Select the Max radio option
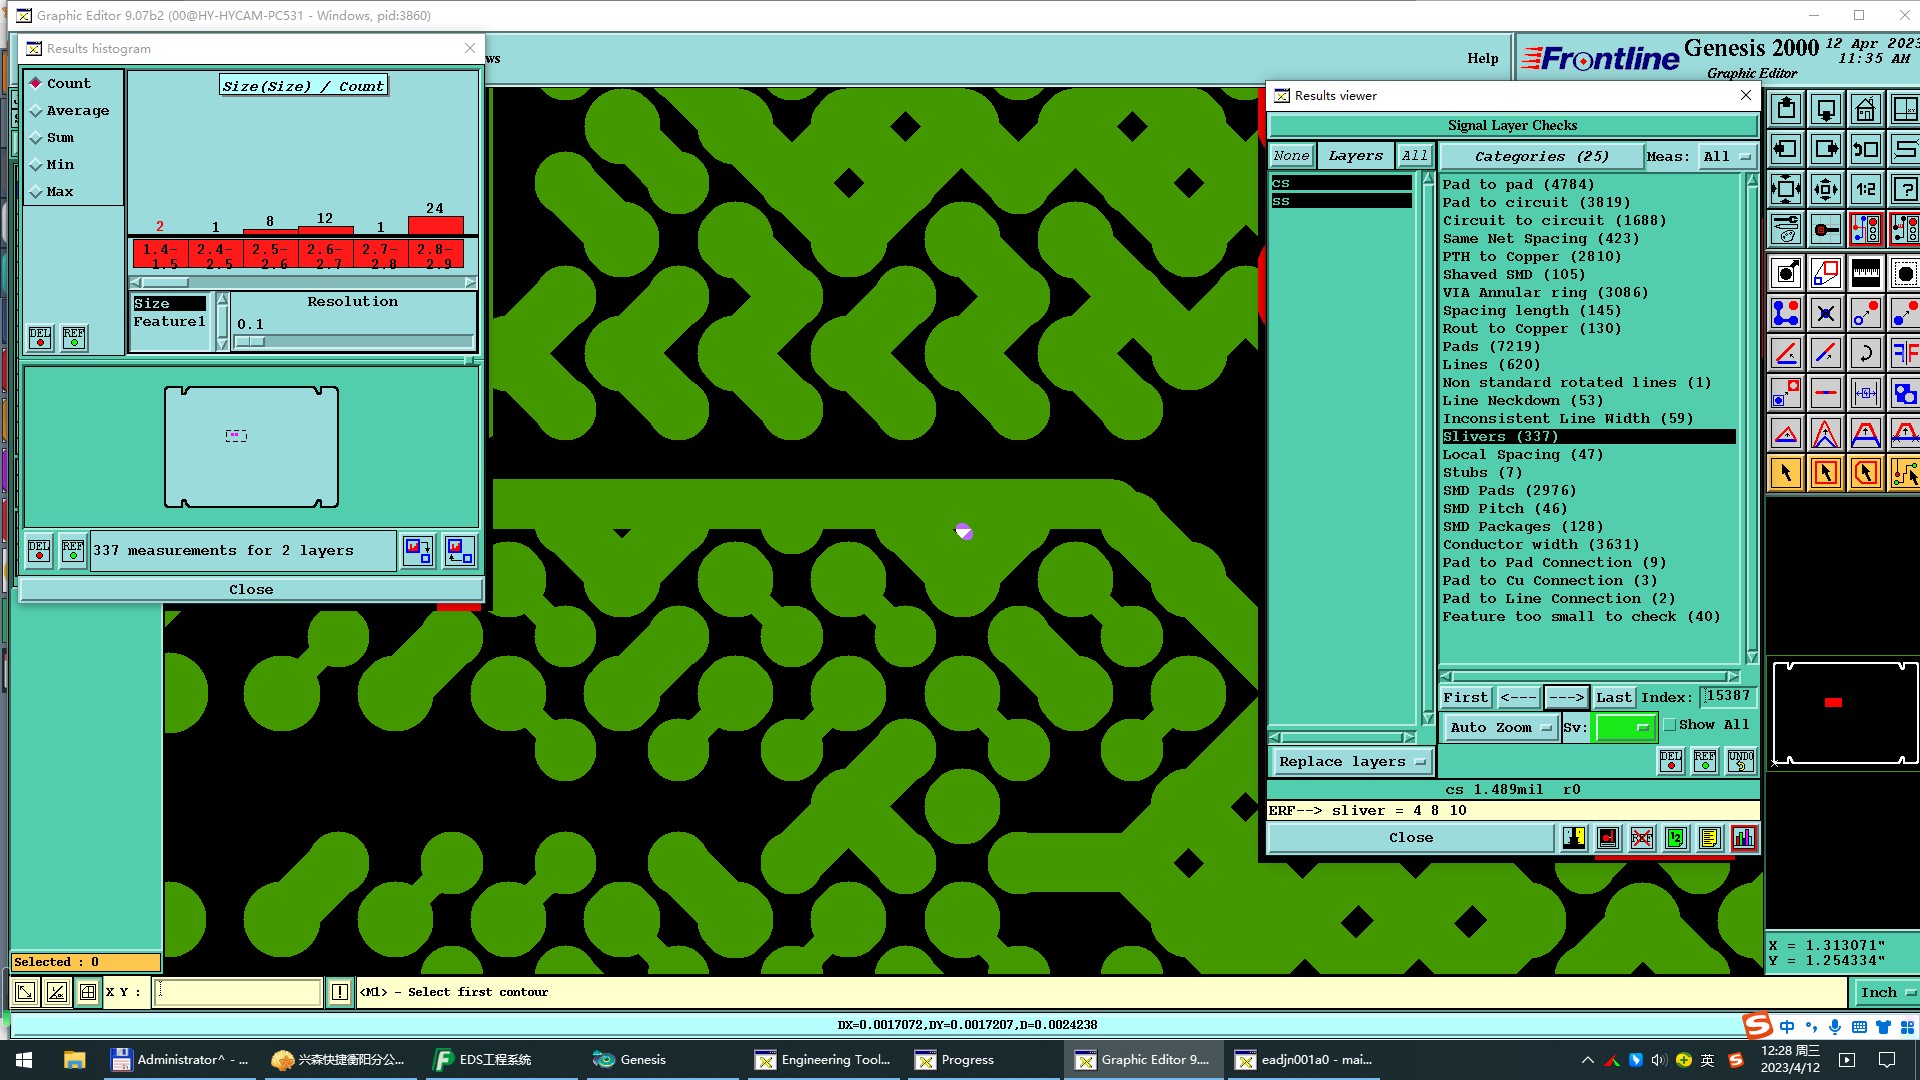 click(37, 192)
